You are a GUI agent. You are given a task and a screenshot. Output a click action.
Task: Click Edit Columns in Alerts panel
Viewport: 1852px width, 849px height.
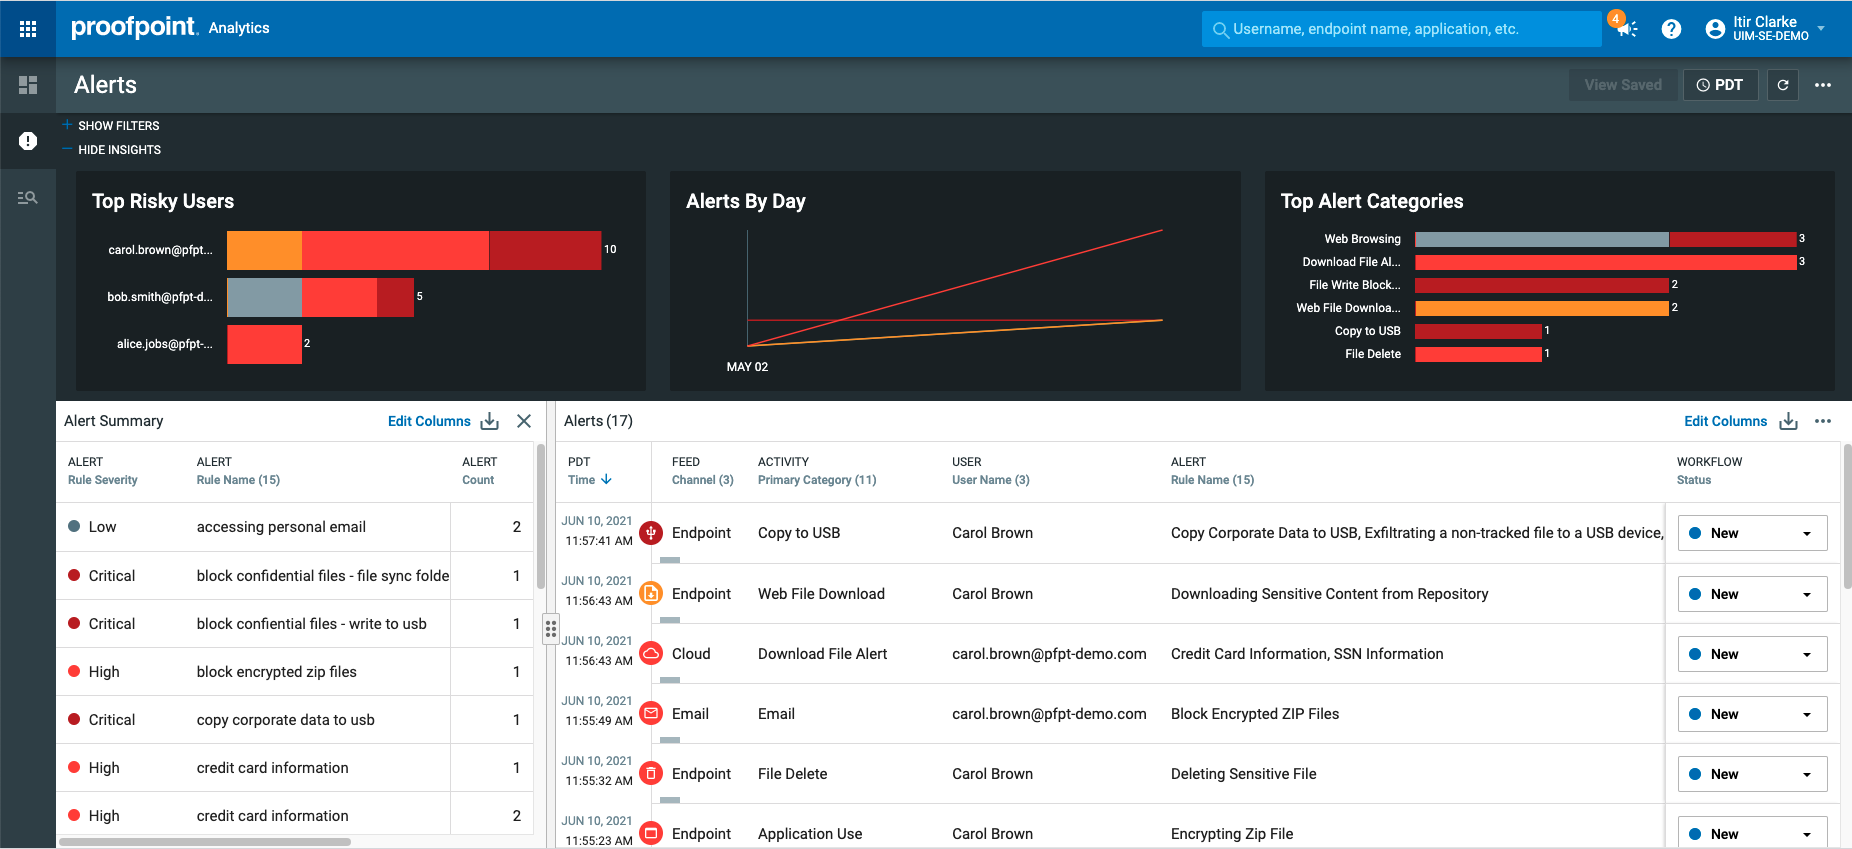click(x=1725, y=421)
